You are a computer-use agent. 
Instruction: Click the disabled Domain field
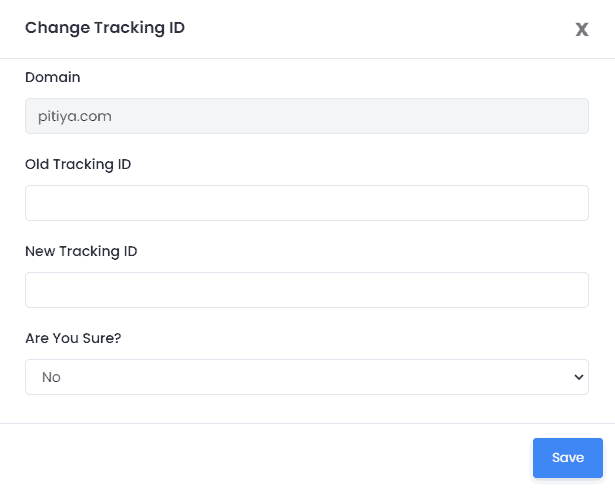click(x=307, y=116)
